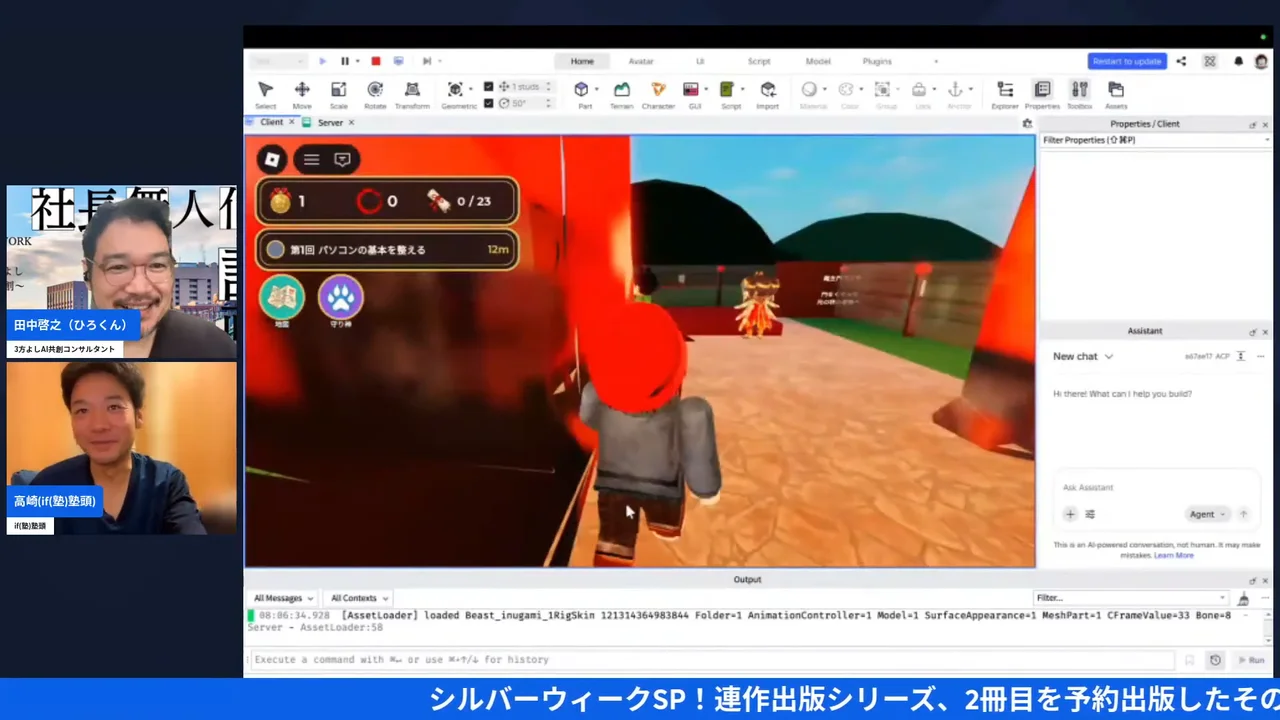Click the Roblox menu icon in game
Image resolution: width=1280 pixels, height=720 pixels.
[272, 159]
